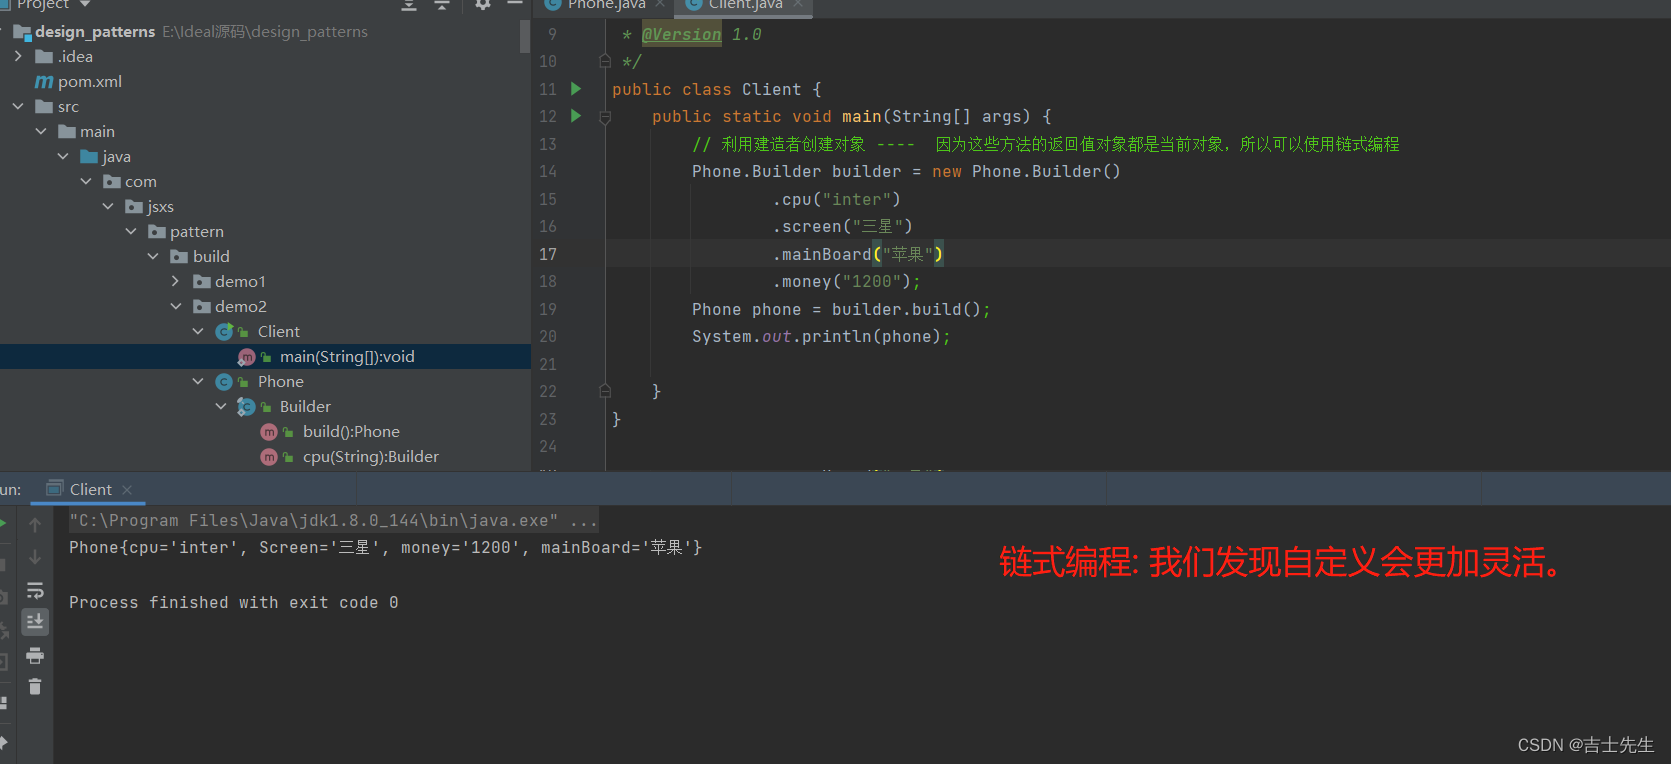The image size is (1671, 764).
Task: Click line number 17 in the gutter
Action: click(x=548, y=255)
